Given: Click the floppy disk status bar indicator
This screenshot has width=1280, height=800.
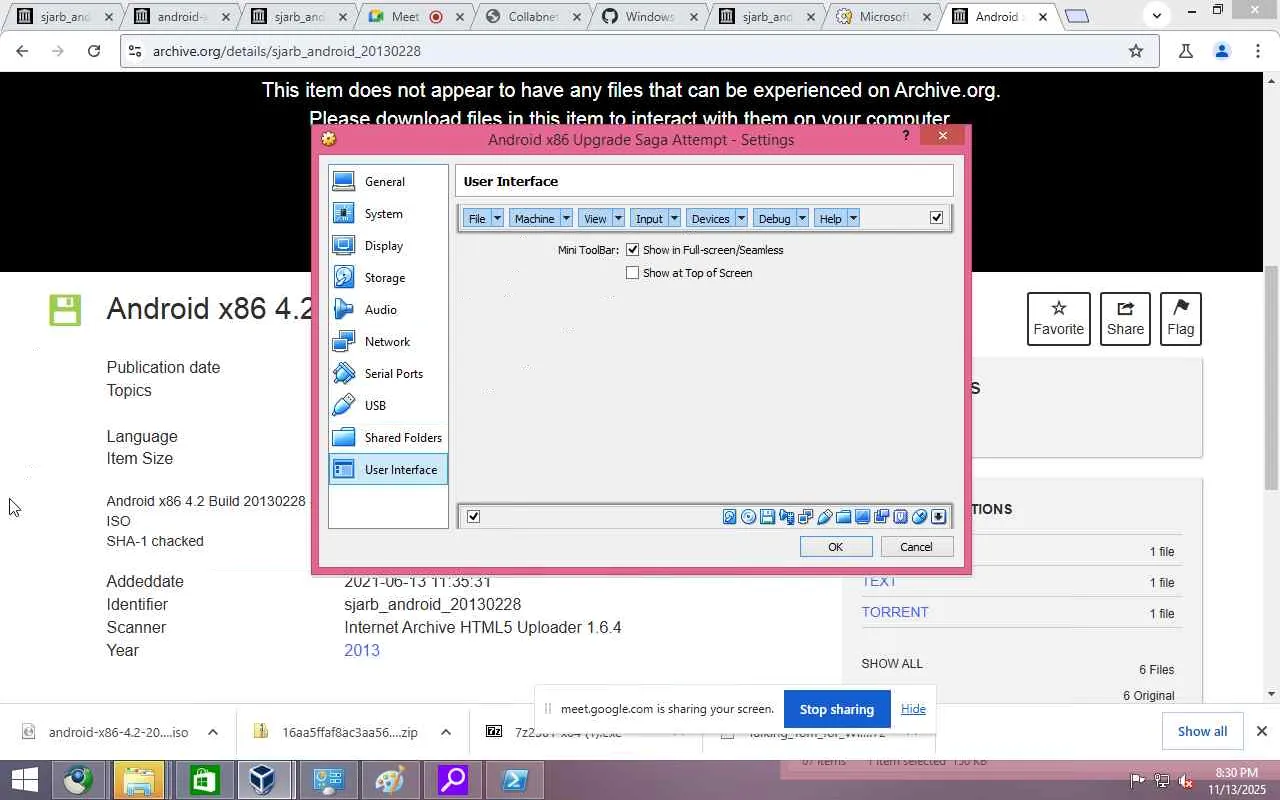Looking at the screenshot, I should point(767,517).
